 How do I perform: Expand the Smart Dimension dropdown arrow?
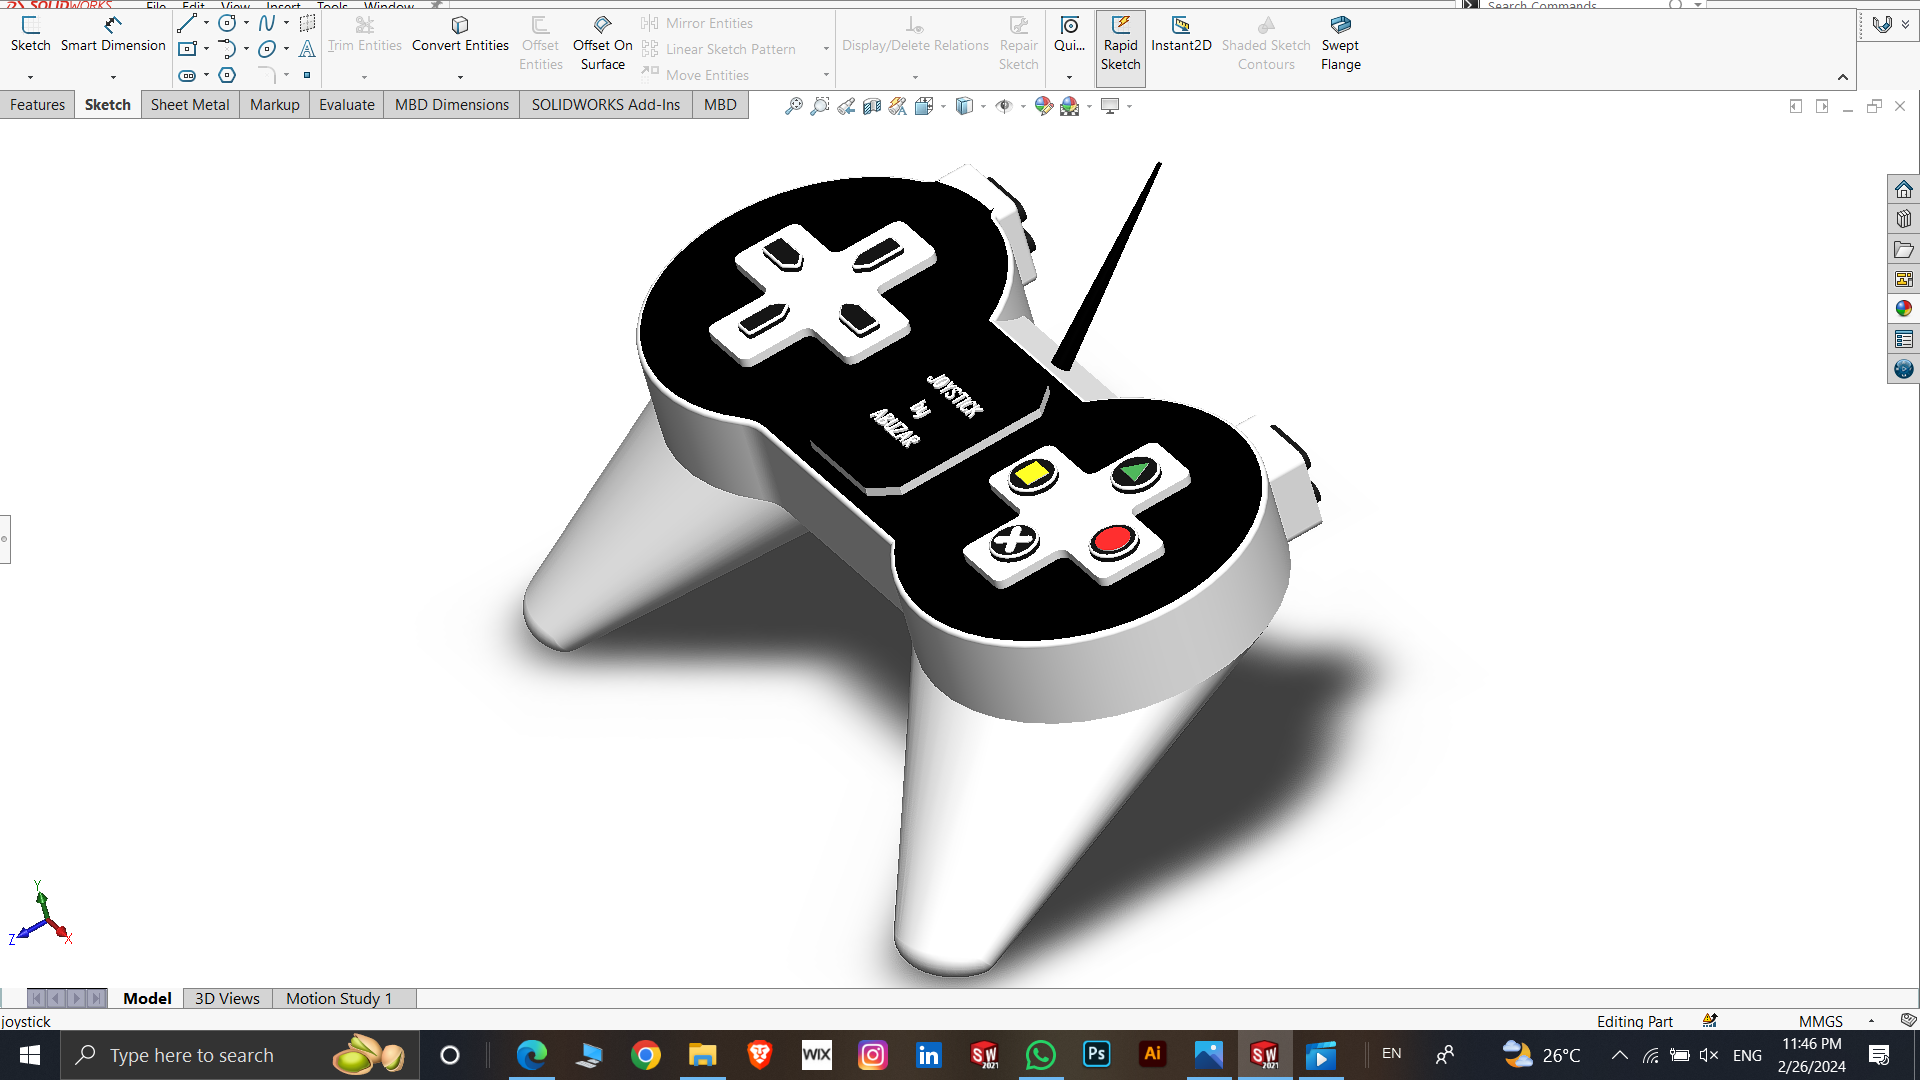[x=113, y=77]
